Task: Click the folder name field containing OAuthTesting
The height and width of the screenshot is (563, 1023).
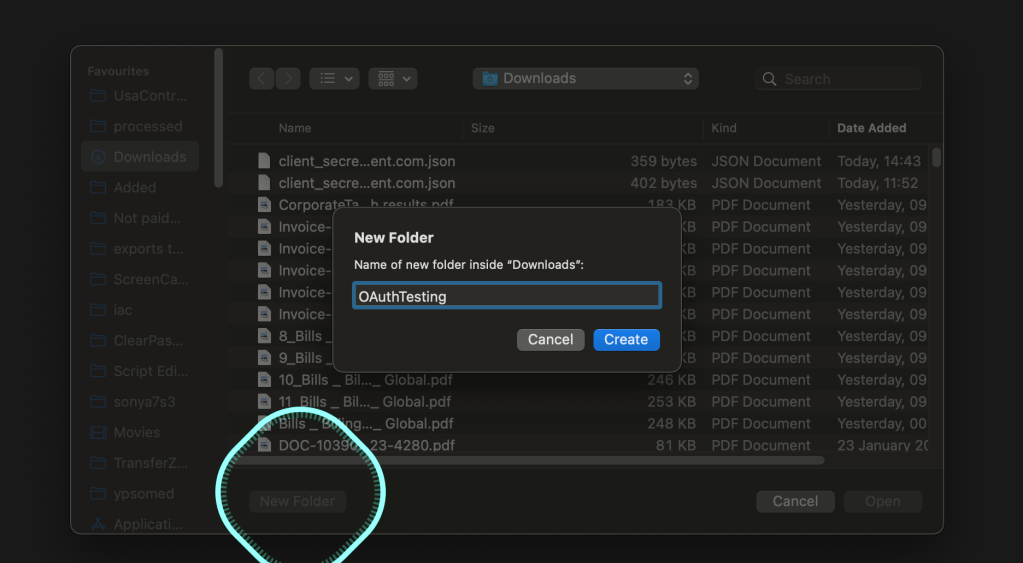Action: pyautogui.click(x=507, y=296)
